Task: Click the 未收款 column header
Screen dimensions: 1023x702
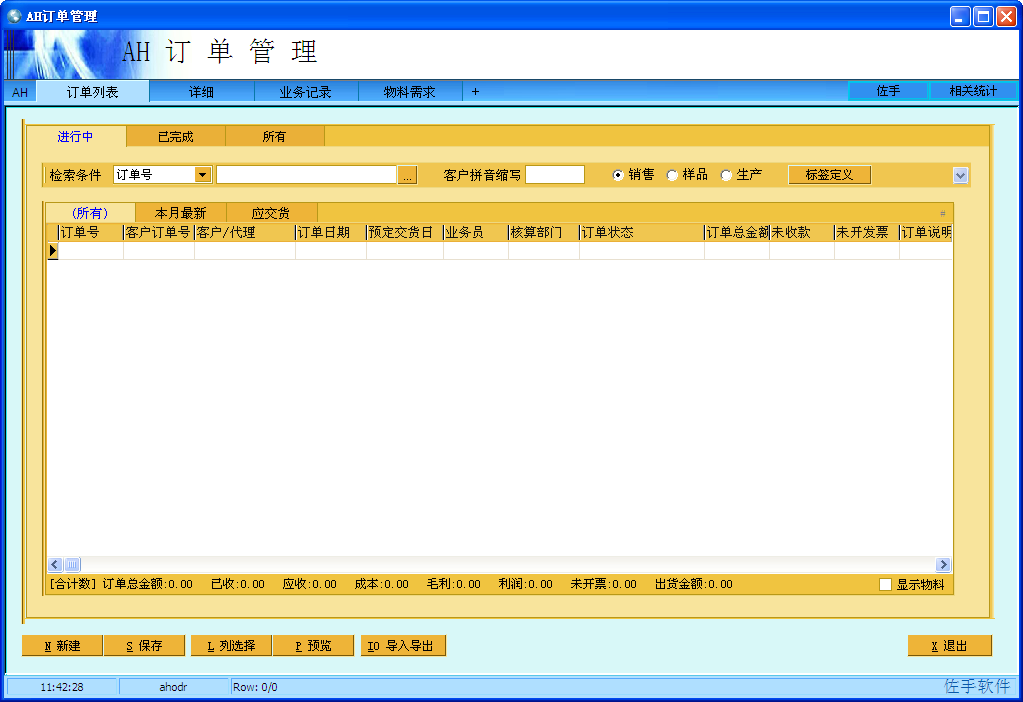Action: (801, 232)
